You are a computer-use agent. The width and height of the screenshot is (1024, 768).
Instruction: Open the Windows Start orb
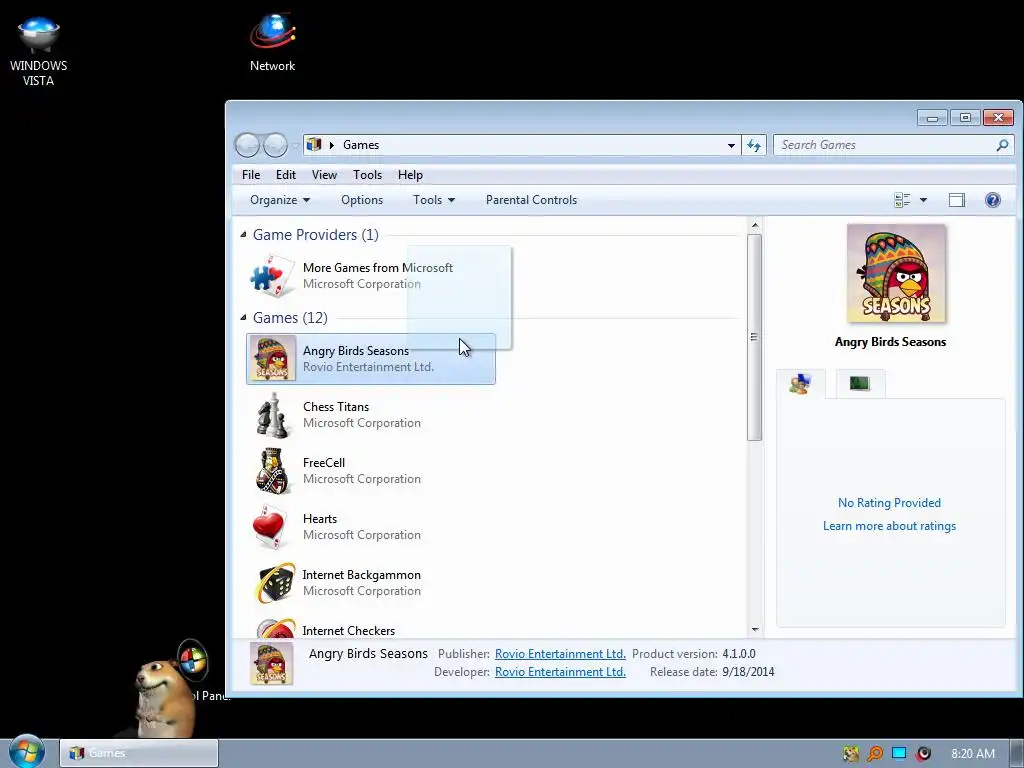point(26,752)
